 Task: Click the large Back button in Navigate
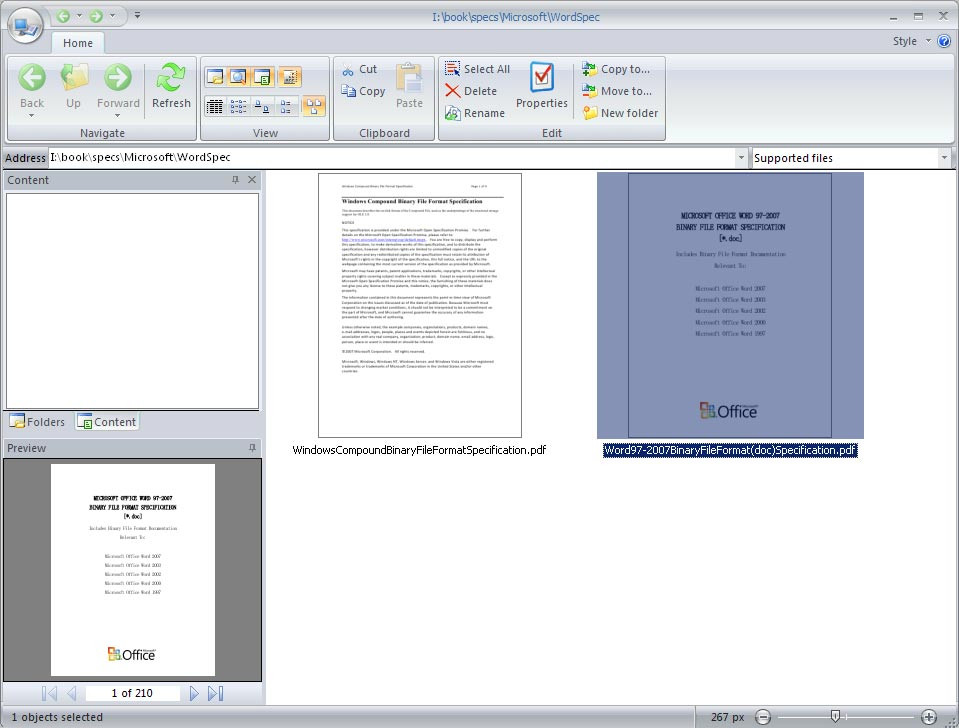point(32,86)
